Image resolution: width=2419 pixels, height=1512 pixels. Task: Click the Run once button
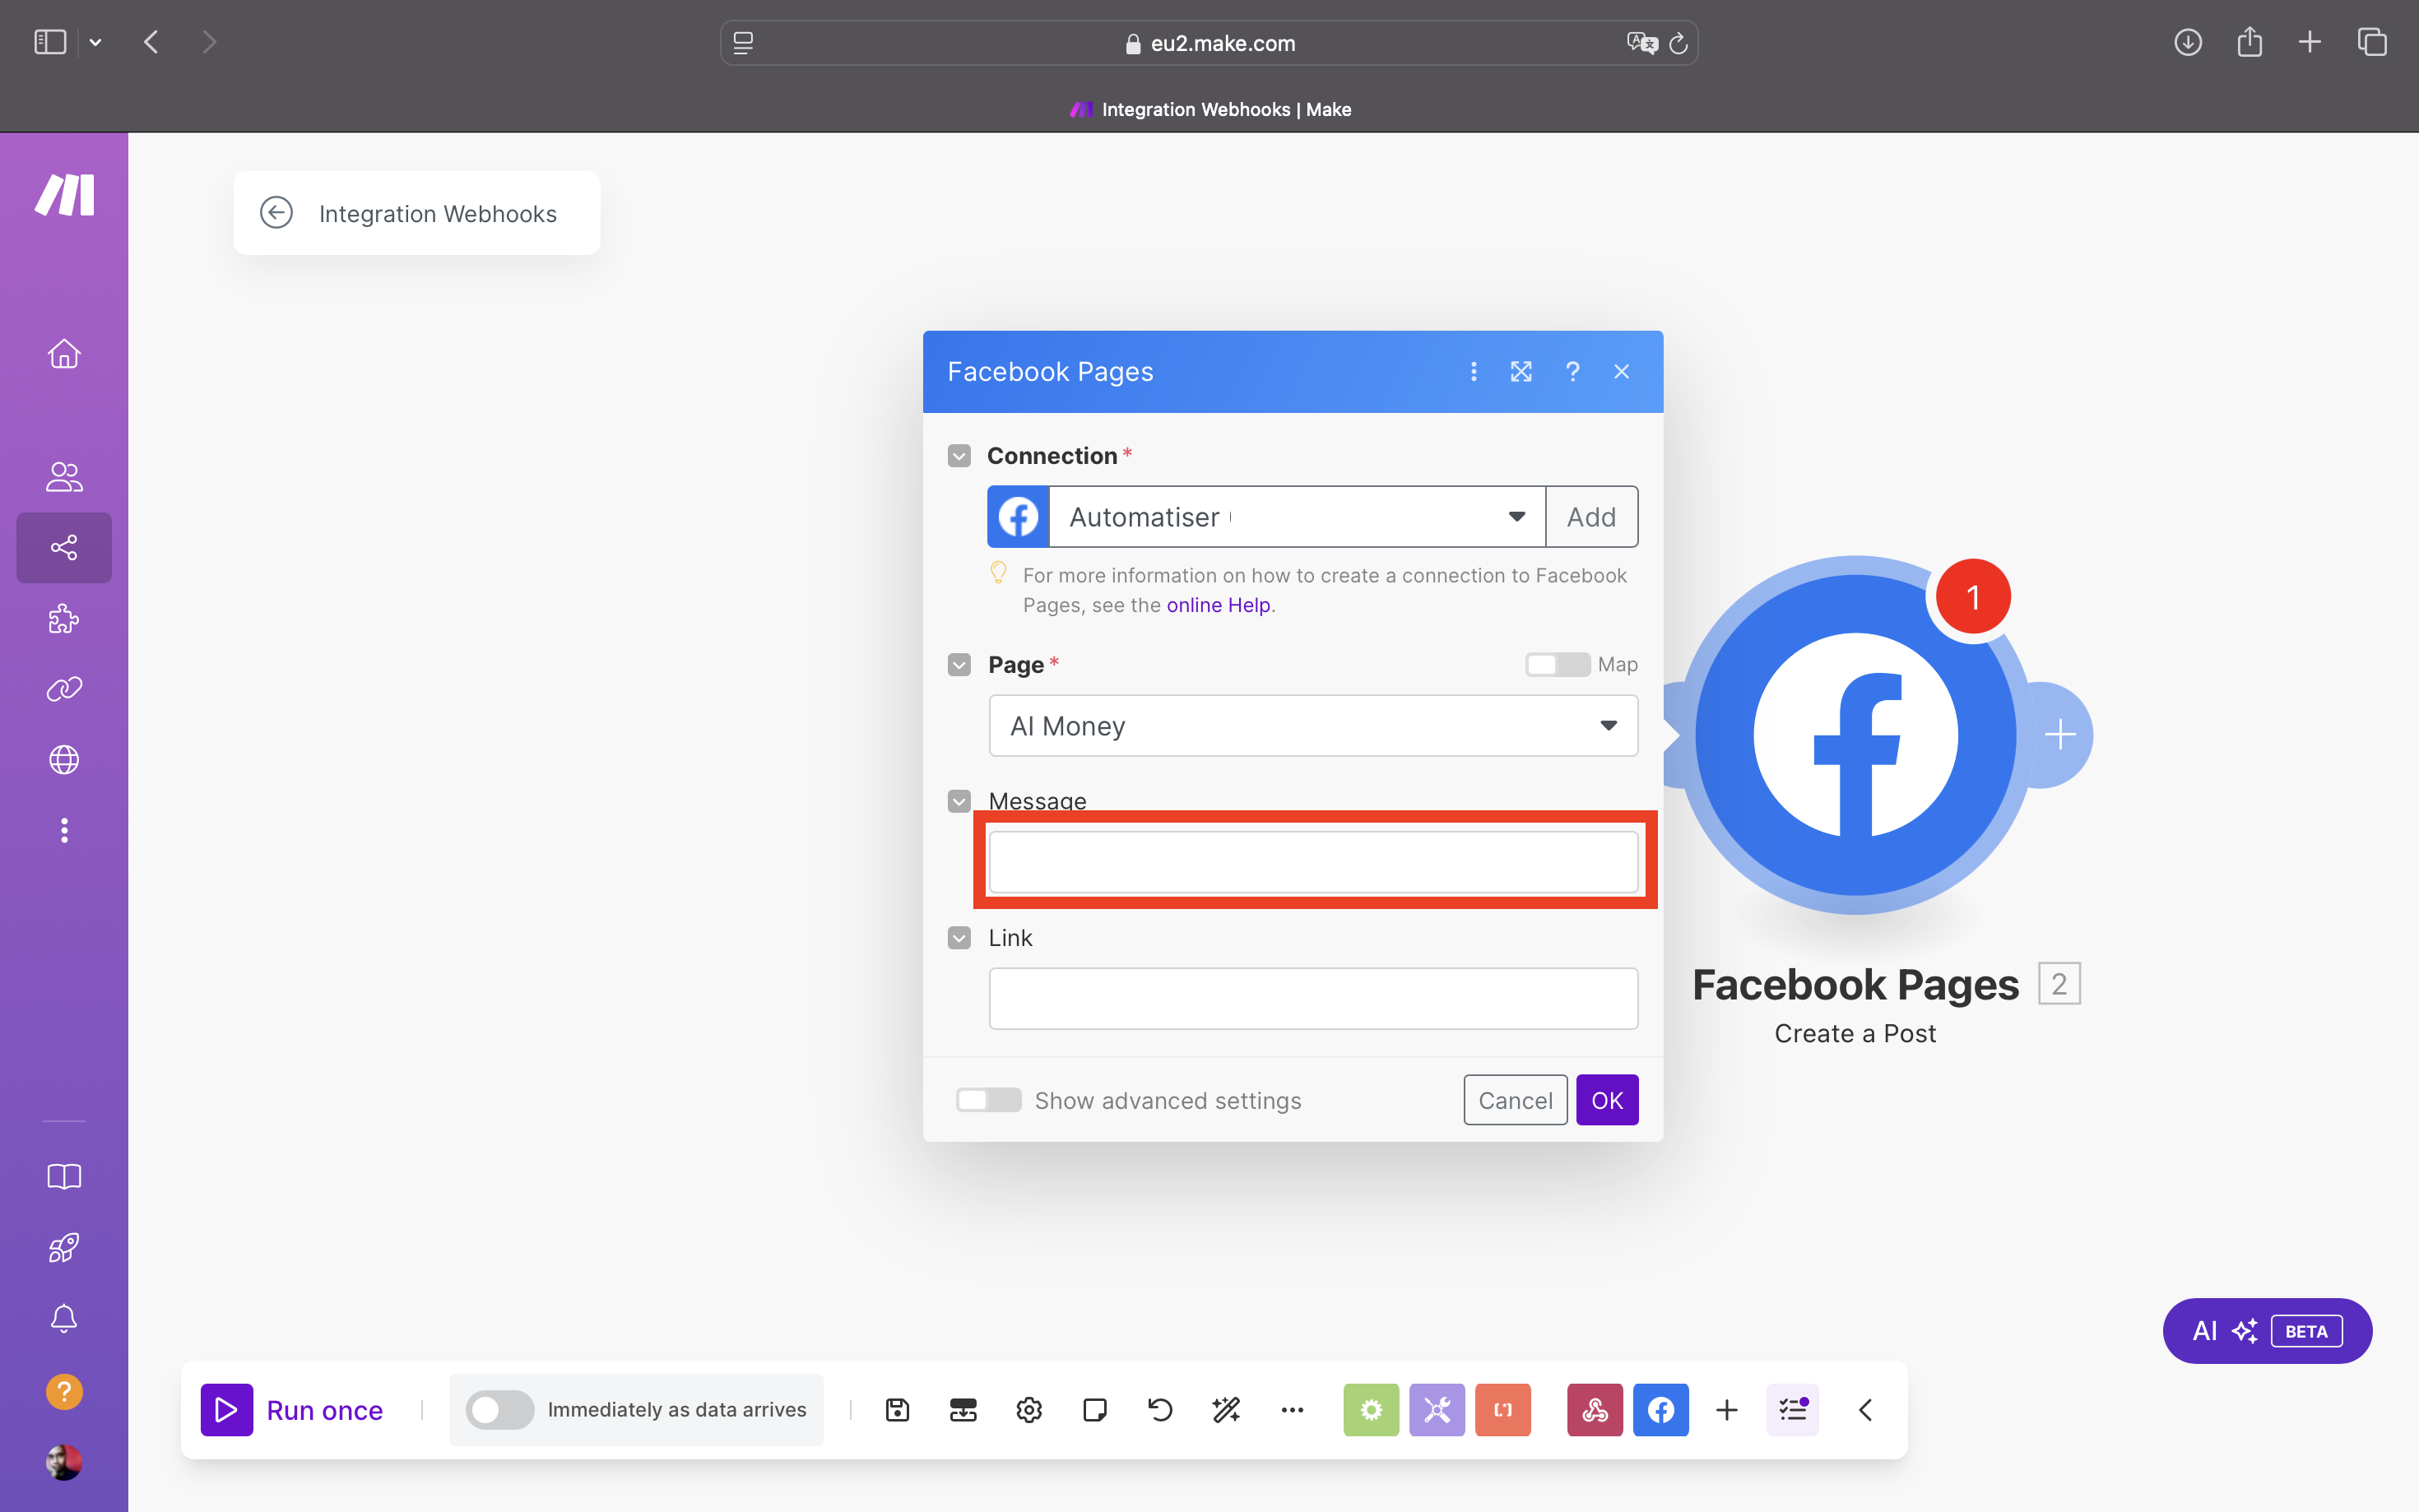[292, 1410]
